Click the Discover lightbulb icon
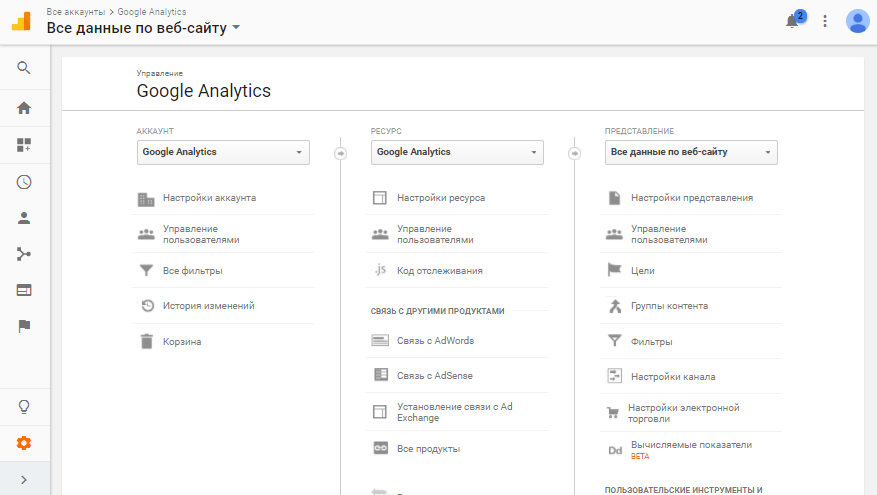The height and width of the screenshot is (495, 877). coord(24,407)
